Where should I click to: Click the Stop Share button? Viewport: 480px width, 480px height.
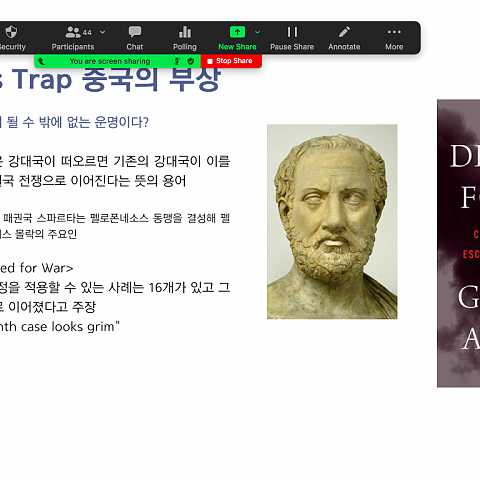pyautogui.click(x=231, y=61)
